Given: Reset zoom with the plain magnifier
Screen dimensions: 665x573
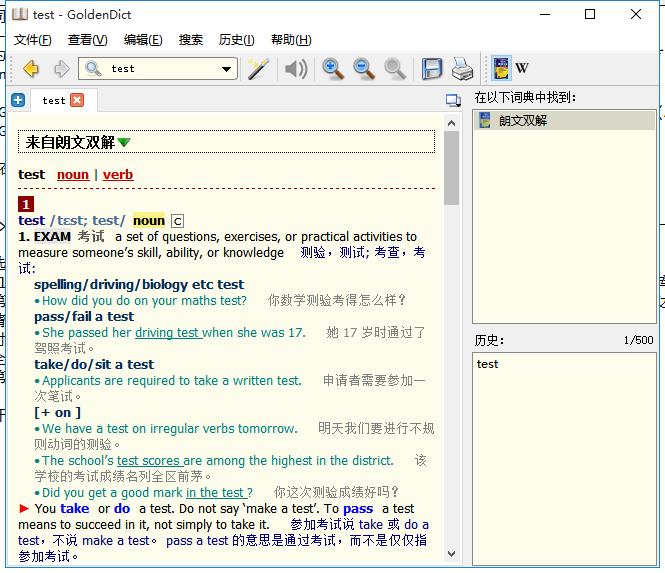Looking at the screenshot, I should [395, 69].
